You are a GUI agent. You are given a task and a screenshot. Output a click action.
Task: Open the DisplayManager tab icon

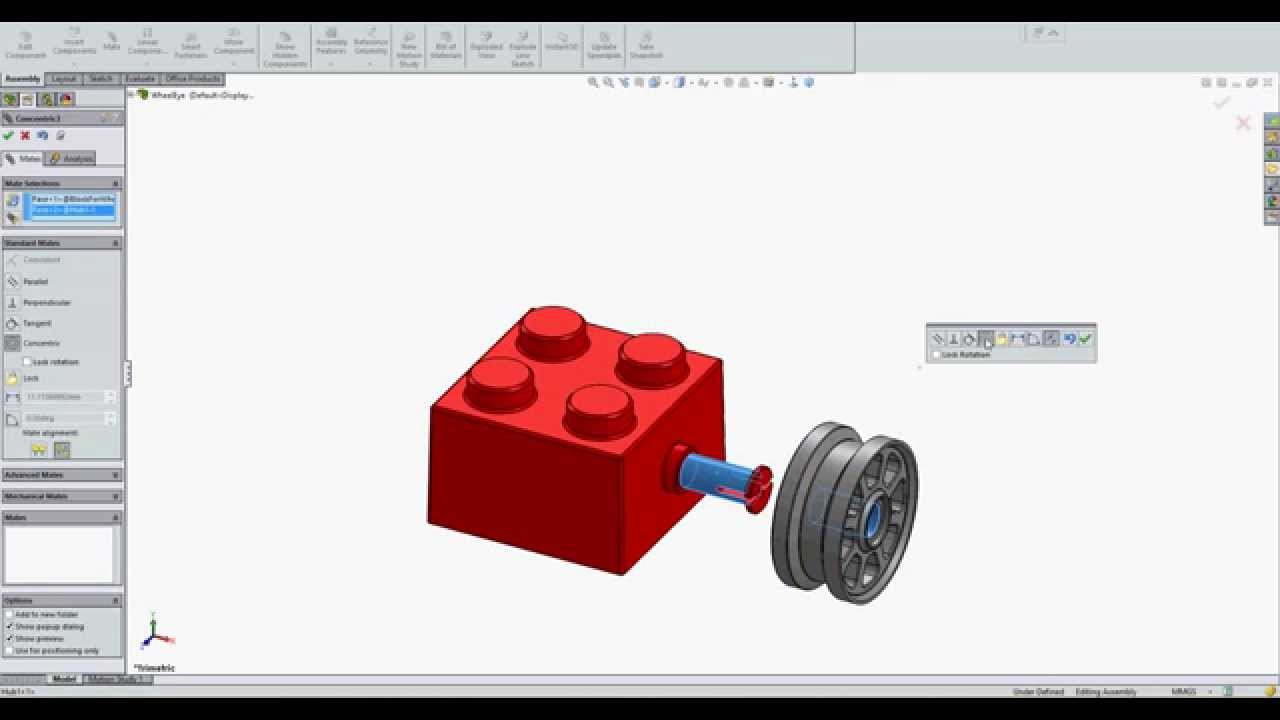pos(66,99)
